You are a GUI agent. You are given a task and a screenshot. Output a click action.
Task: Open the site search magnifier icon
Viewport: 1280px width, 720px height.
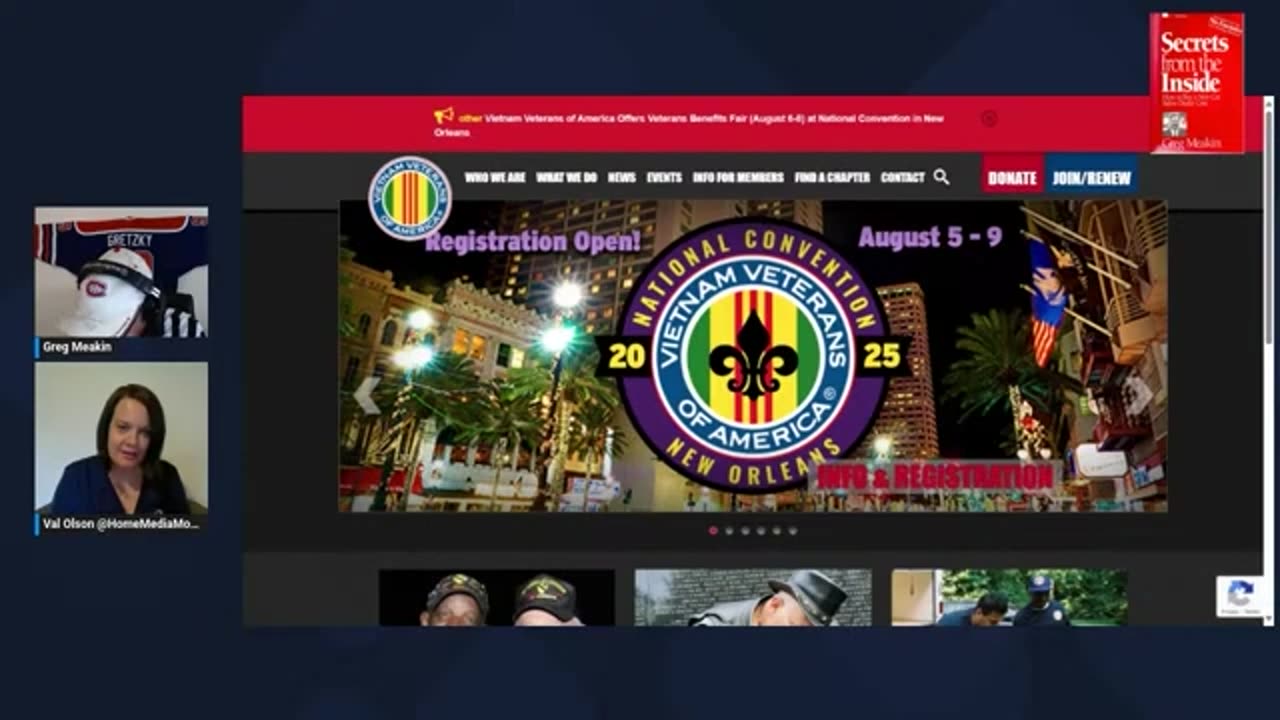coord(941,177)
